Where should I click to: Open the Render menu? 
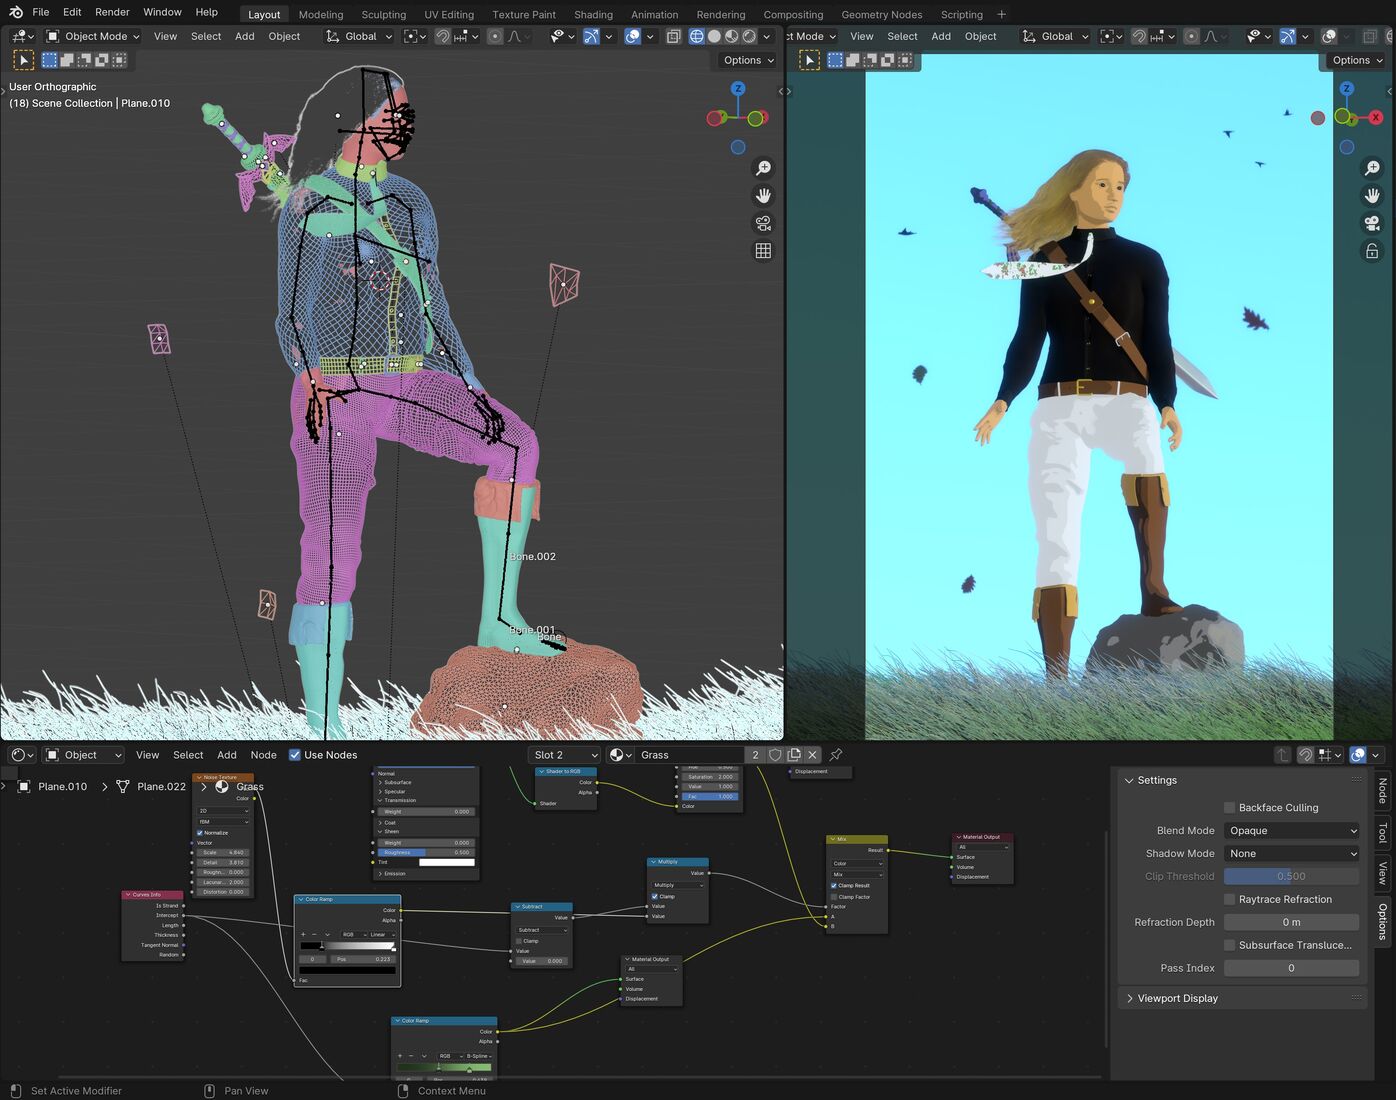112,12
